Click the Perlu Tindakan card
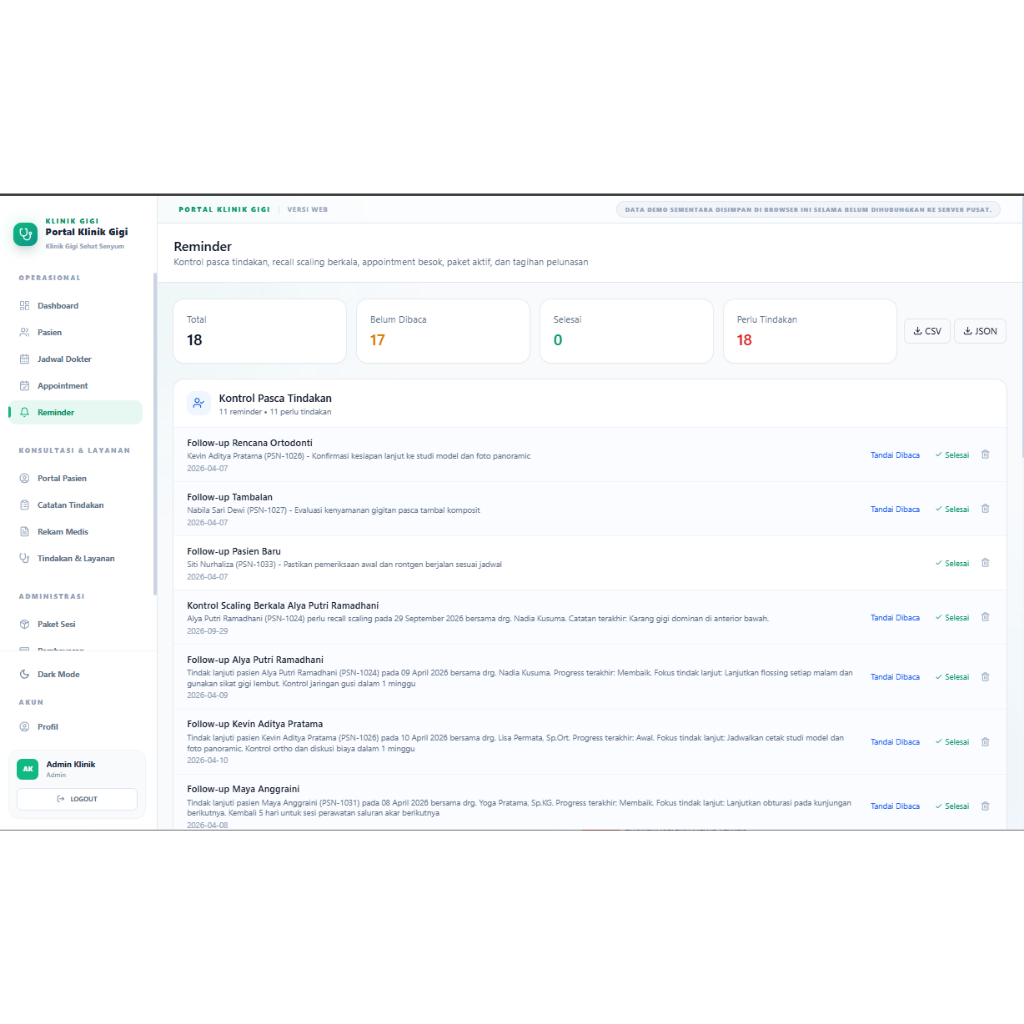The height and width of the screenshot is (1024, 1024). coord(810,331)
